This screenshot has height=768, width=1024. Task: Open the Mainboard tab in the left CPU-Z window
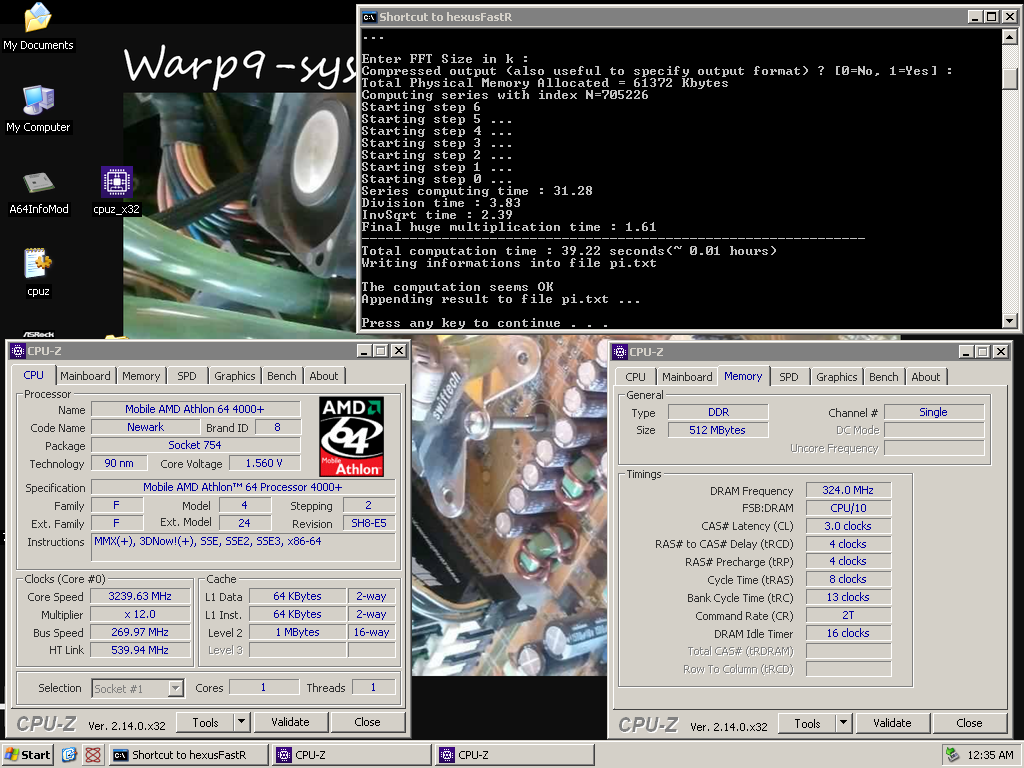pyautogui.click(x=86, y=376)
